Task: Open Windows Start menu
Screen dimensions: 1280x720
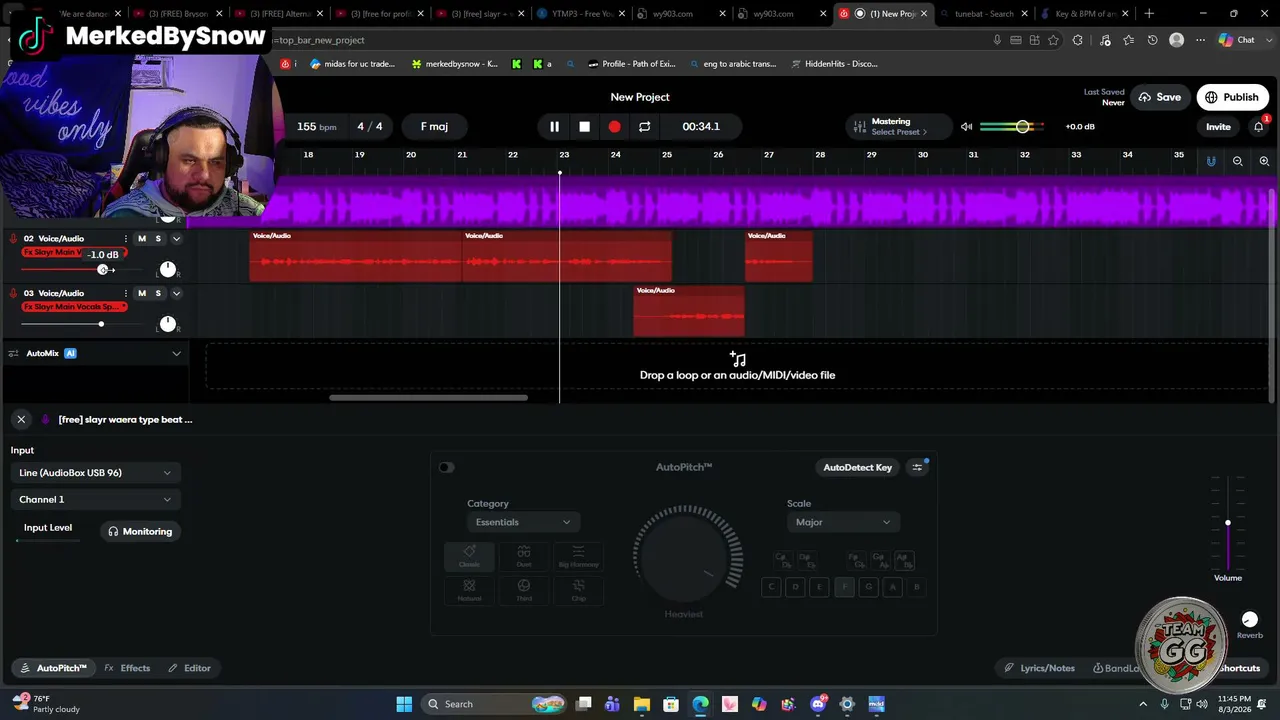Action: point(404,704)
